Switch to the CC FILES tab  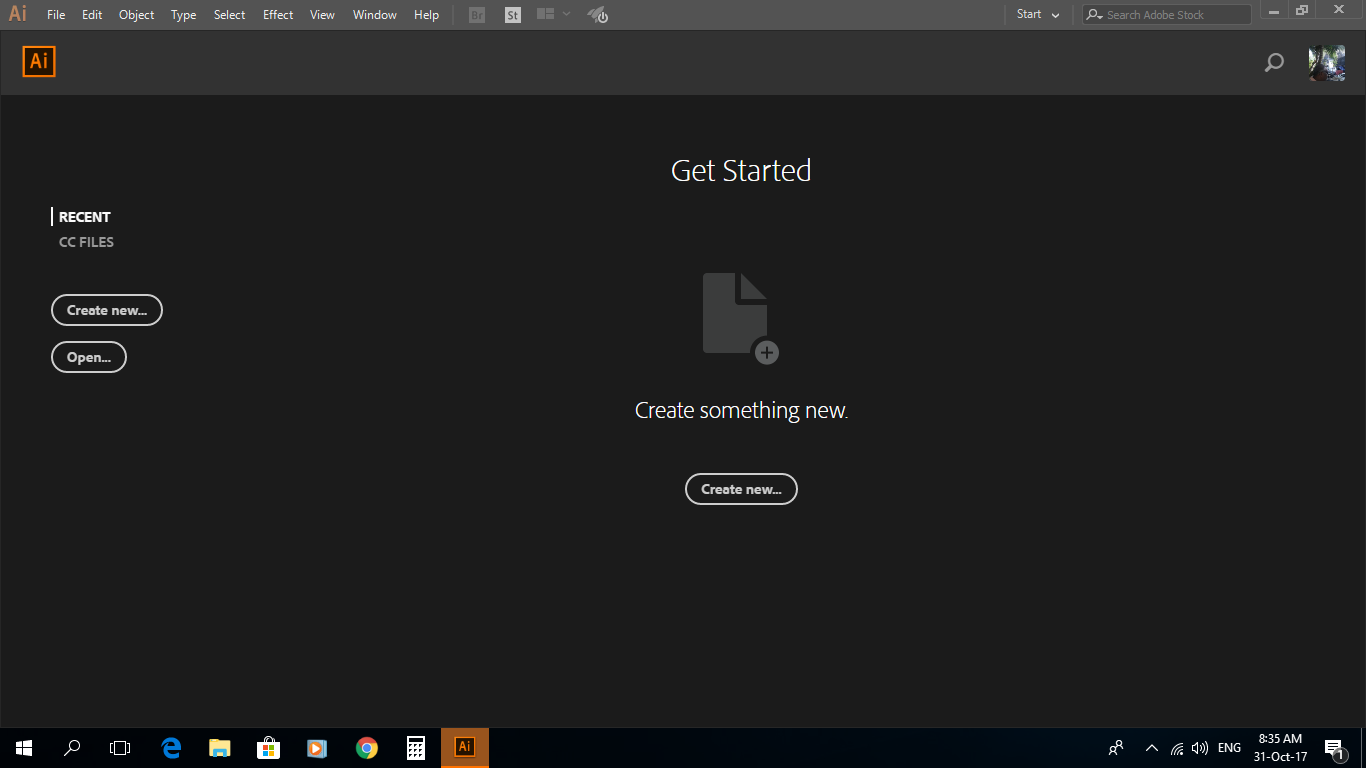point(86,241)
